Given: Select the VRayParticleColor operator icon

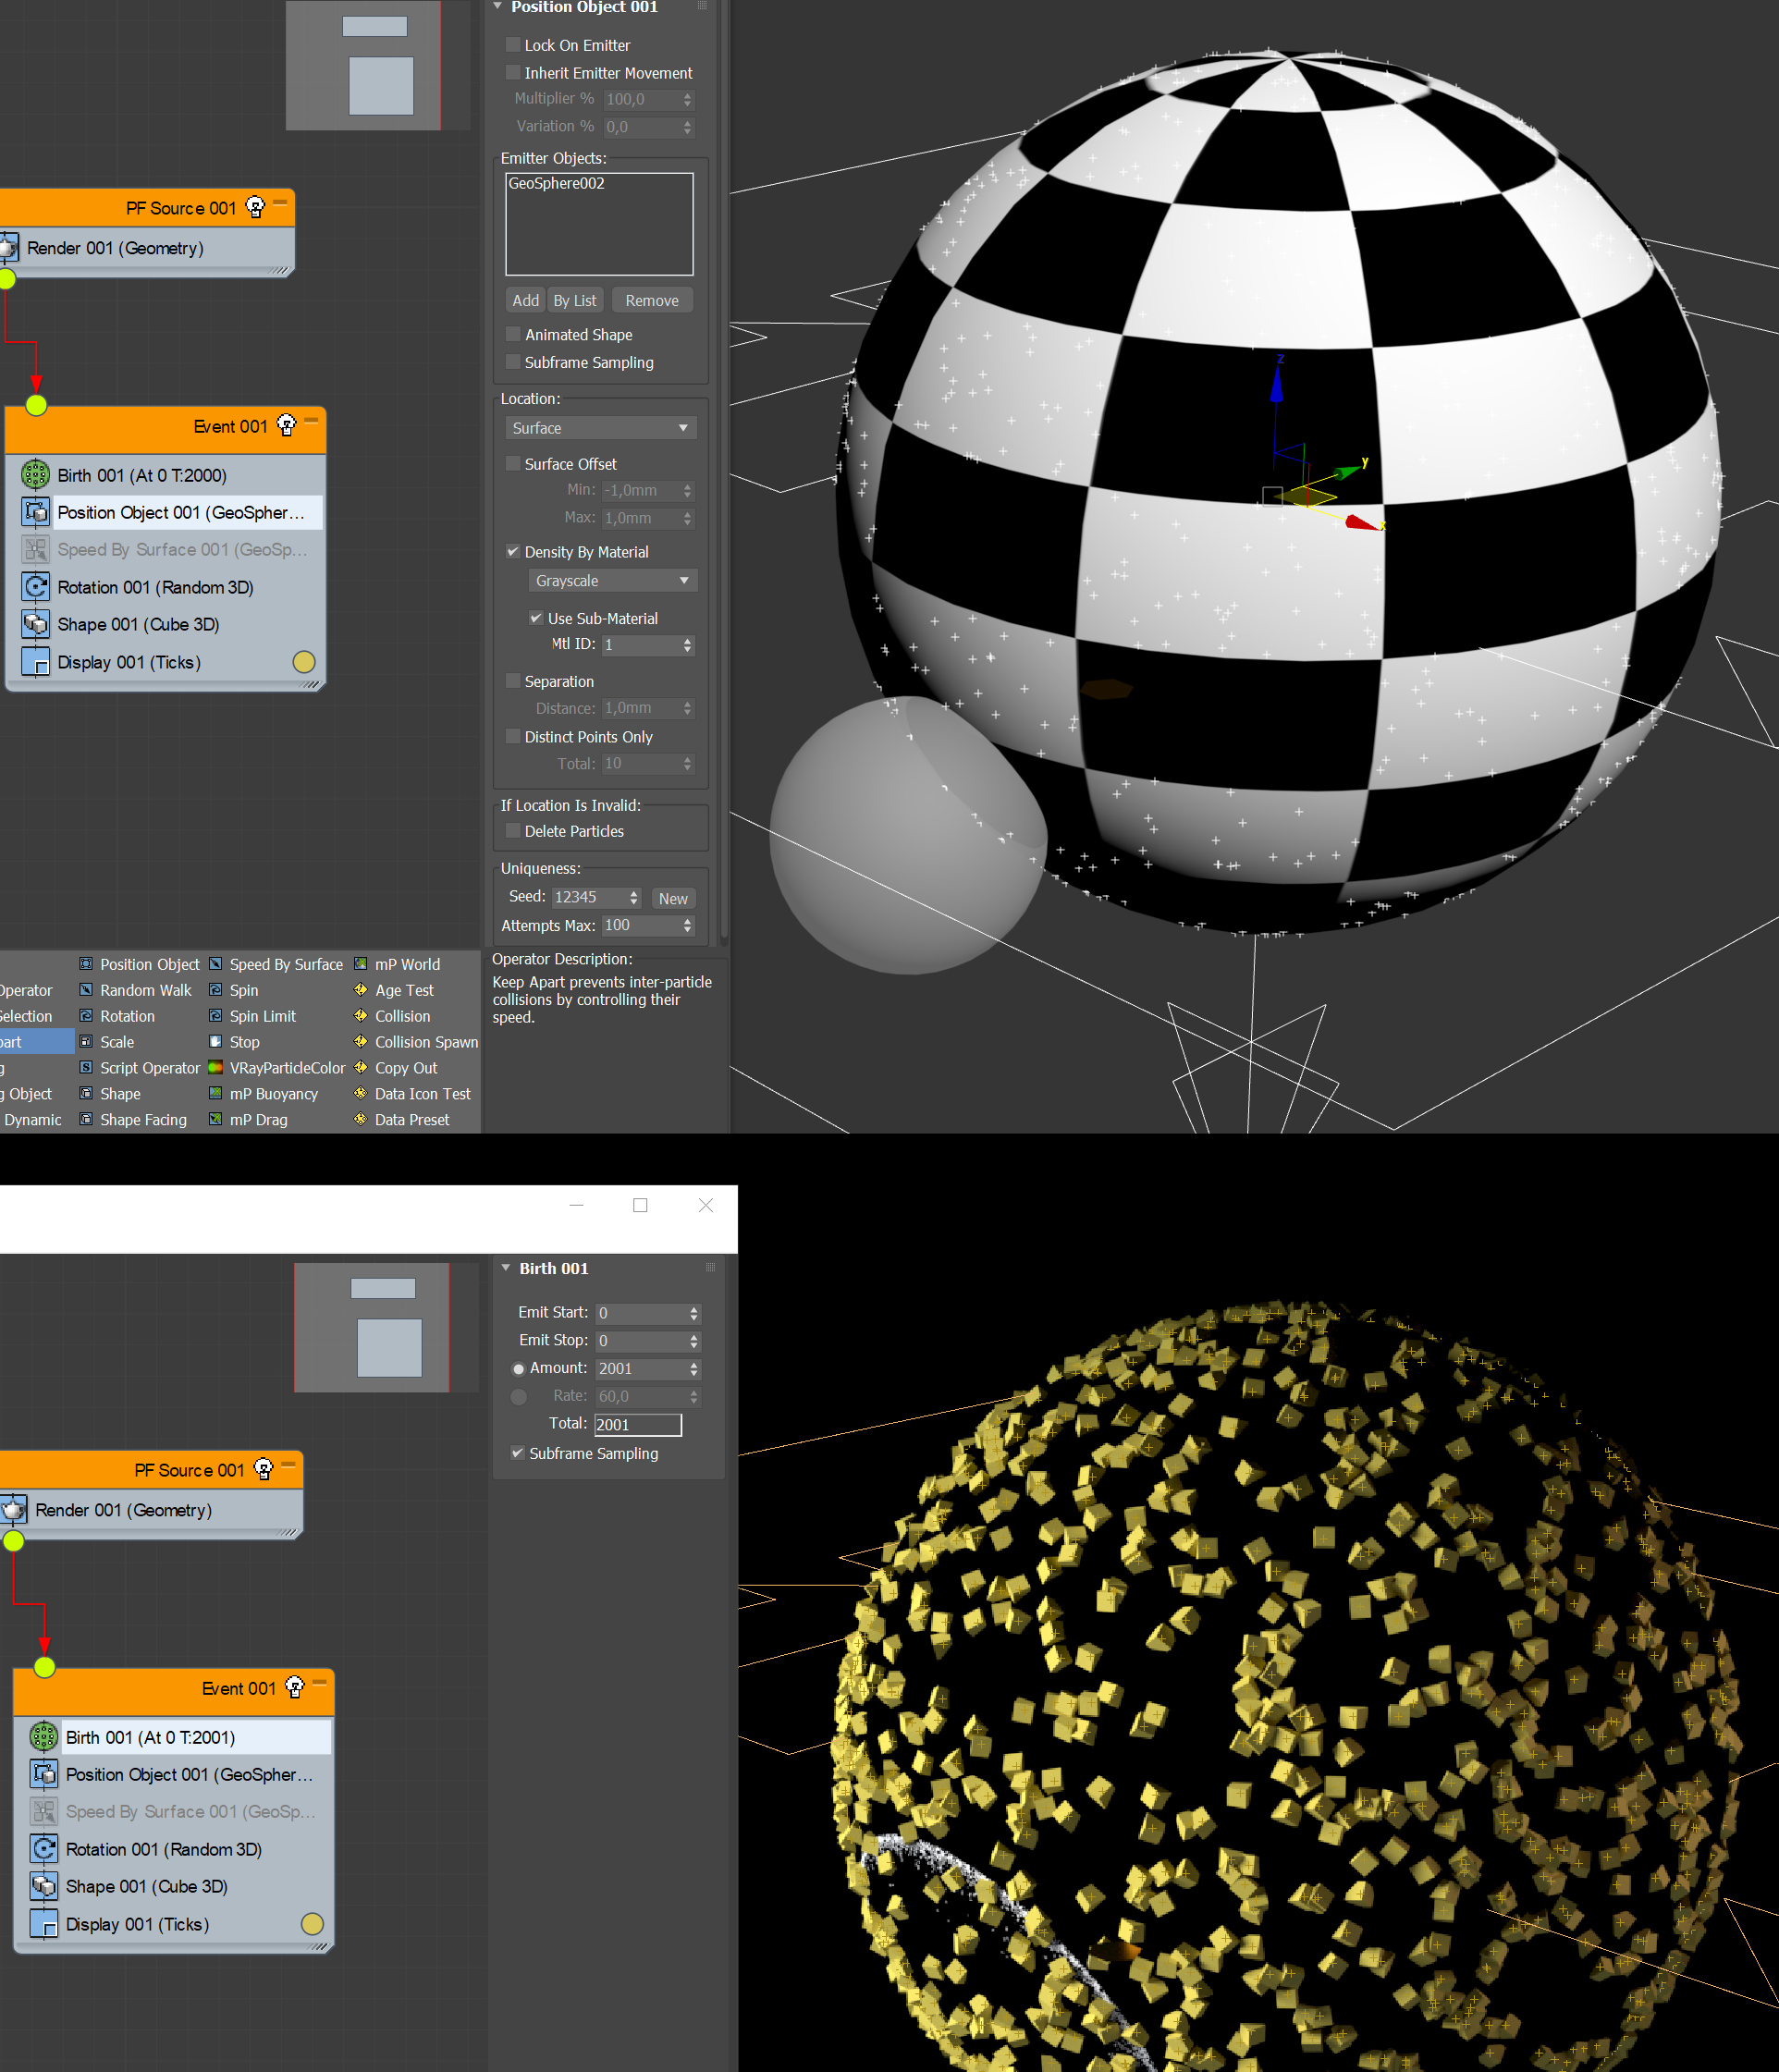Looking at the screenshot, I should (215, 1068).
